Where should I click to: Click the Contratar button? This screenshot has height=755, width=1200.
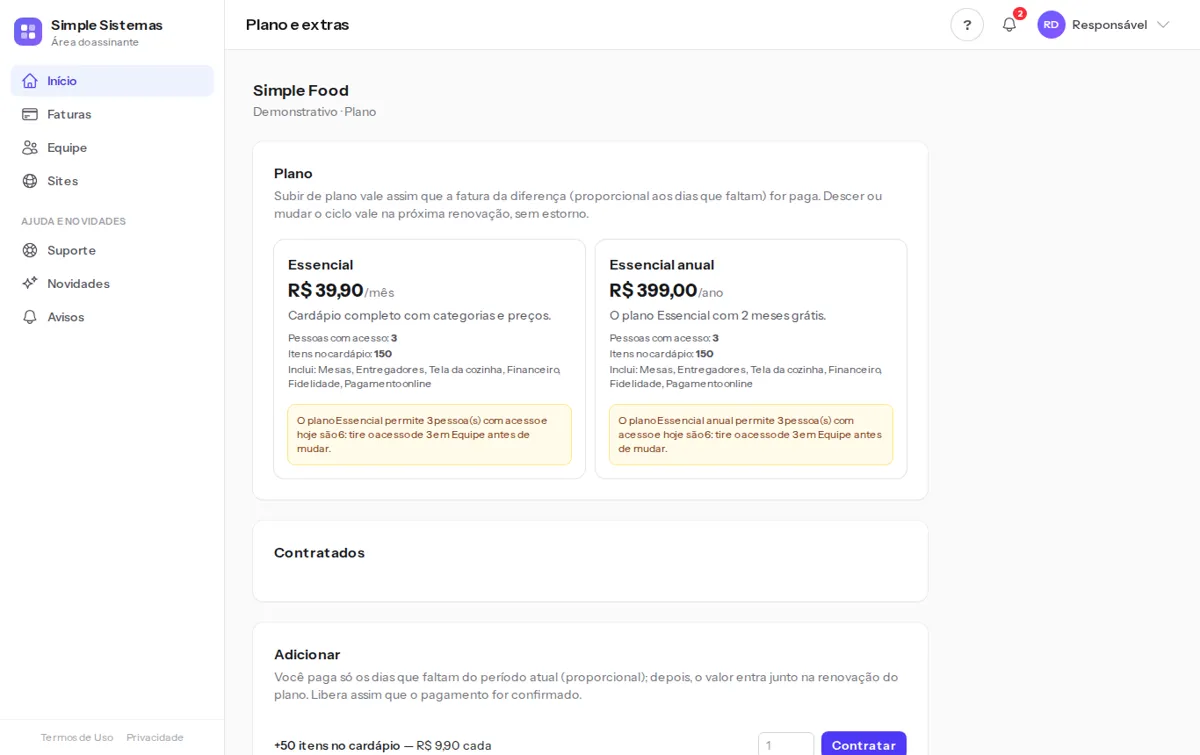[864, 744]
